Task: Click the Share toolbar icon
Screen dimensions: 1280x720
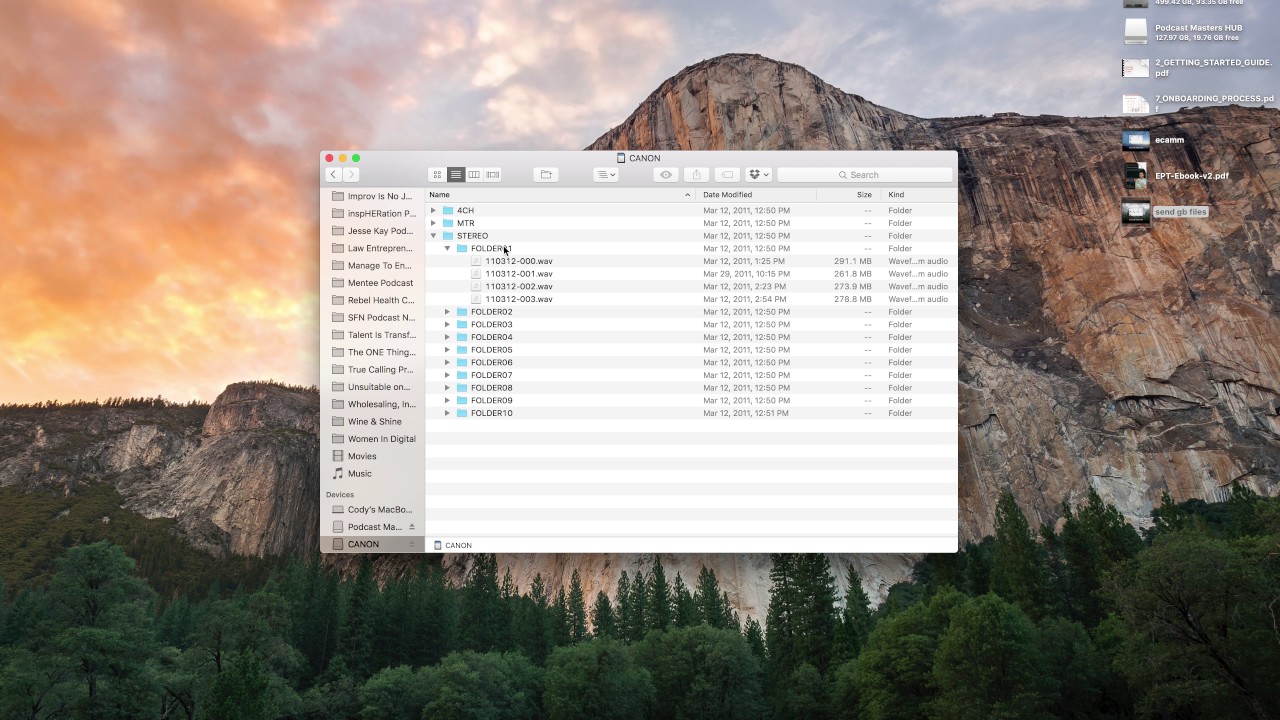Action: tap(697, 175)
